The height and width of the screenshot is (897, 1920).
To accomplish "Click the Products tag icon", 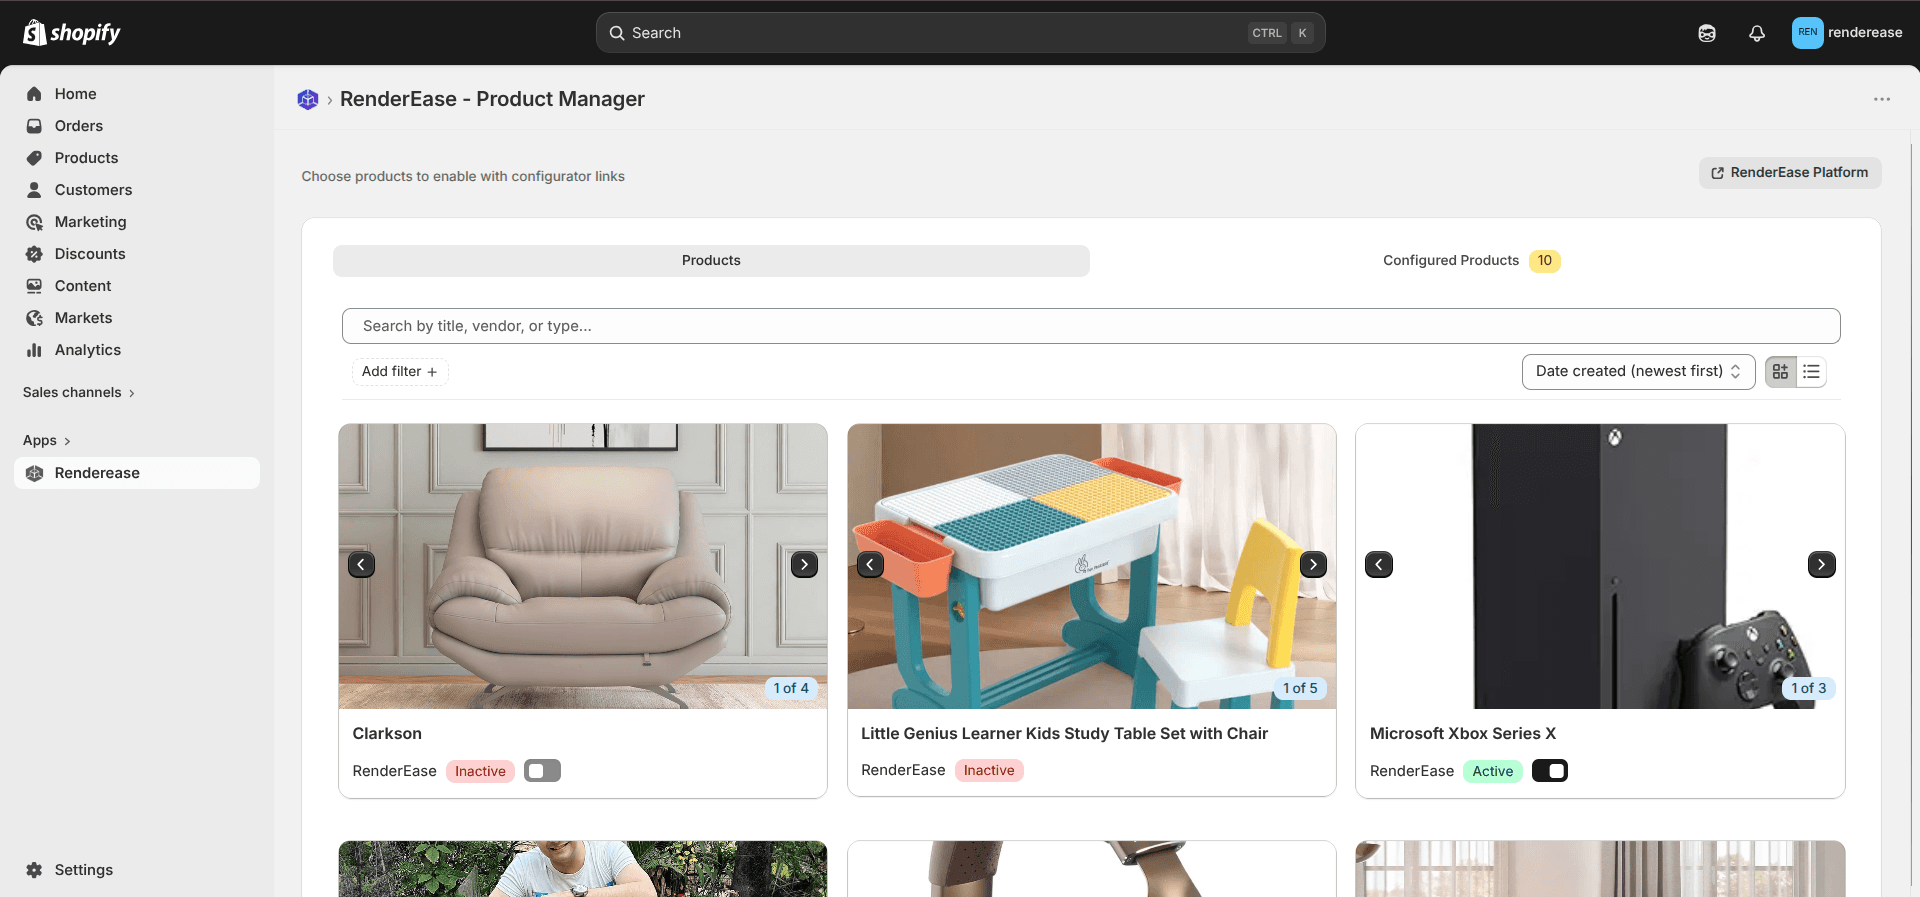I will [x=34, y=158].
